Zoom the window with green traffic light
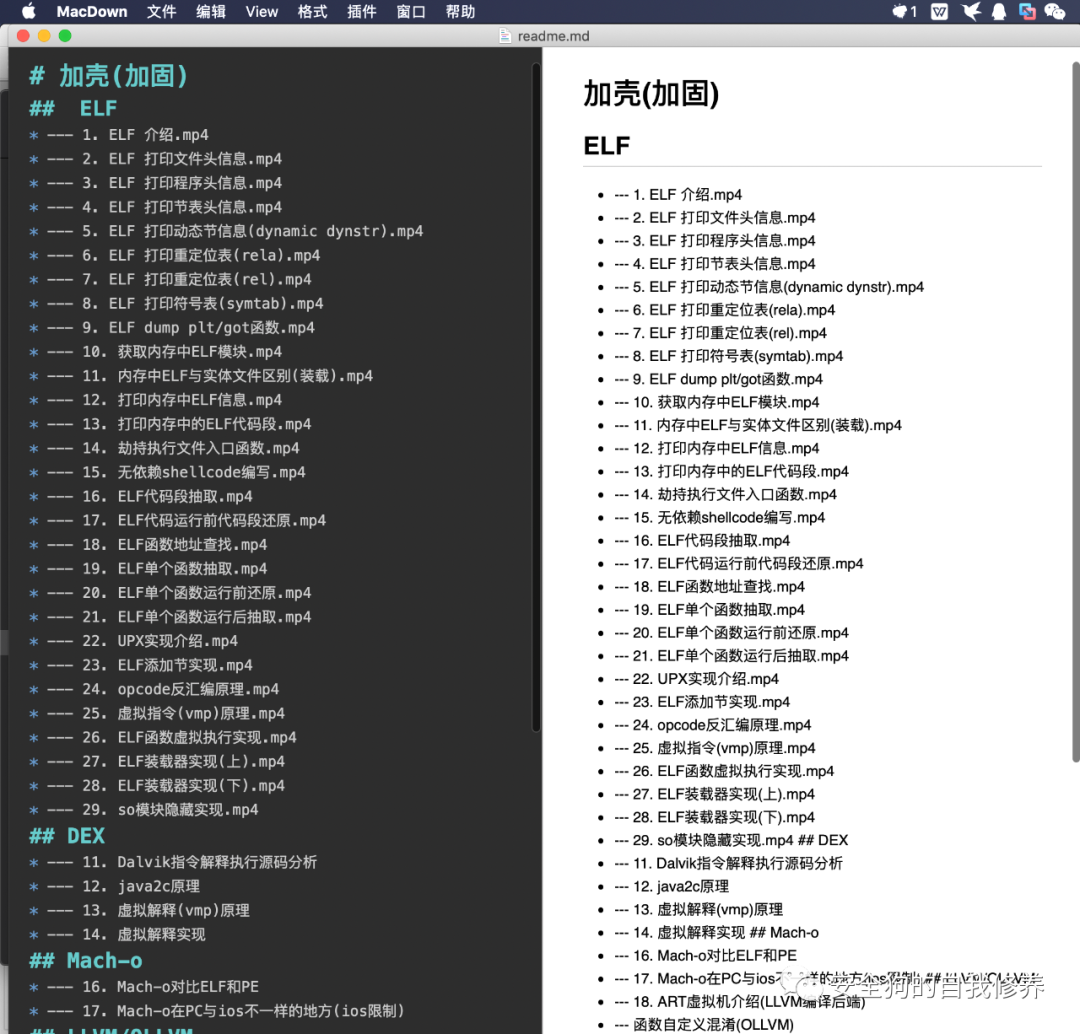 64,34
